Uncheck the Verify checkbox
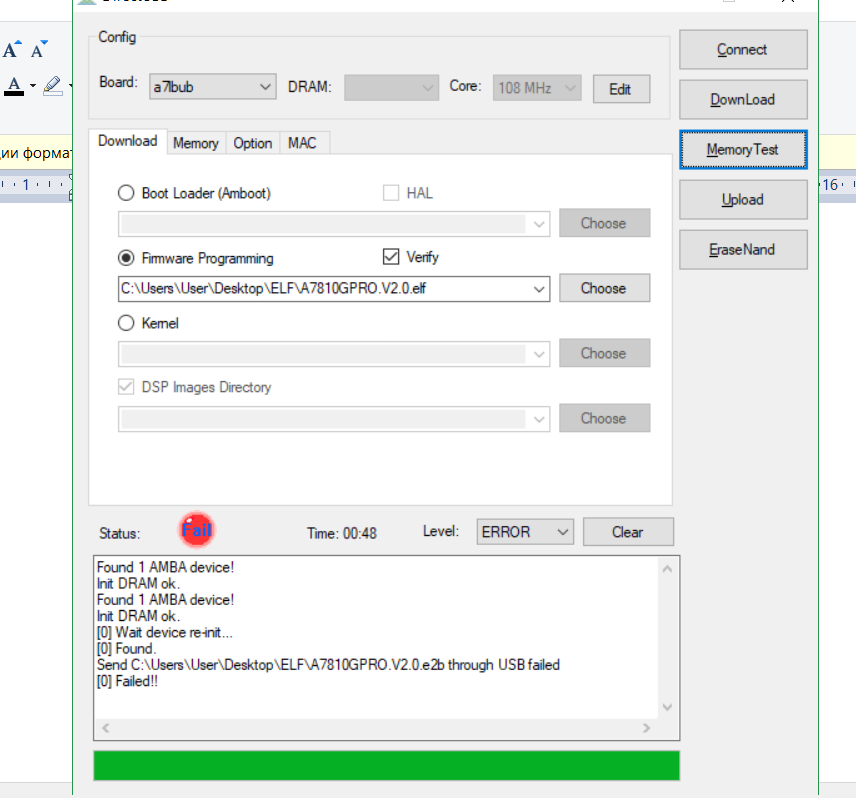This screenshot has height=798, width=856. (x=391, y=257)
